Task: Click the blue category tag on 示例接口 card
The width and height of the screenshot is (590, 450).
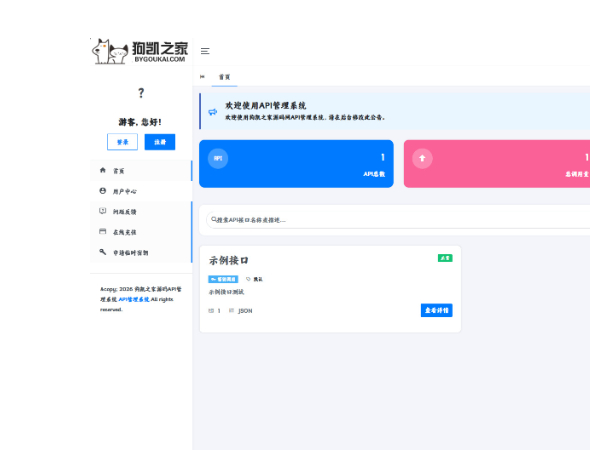Action: (223, 279)
